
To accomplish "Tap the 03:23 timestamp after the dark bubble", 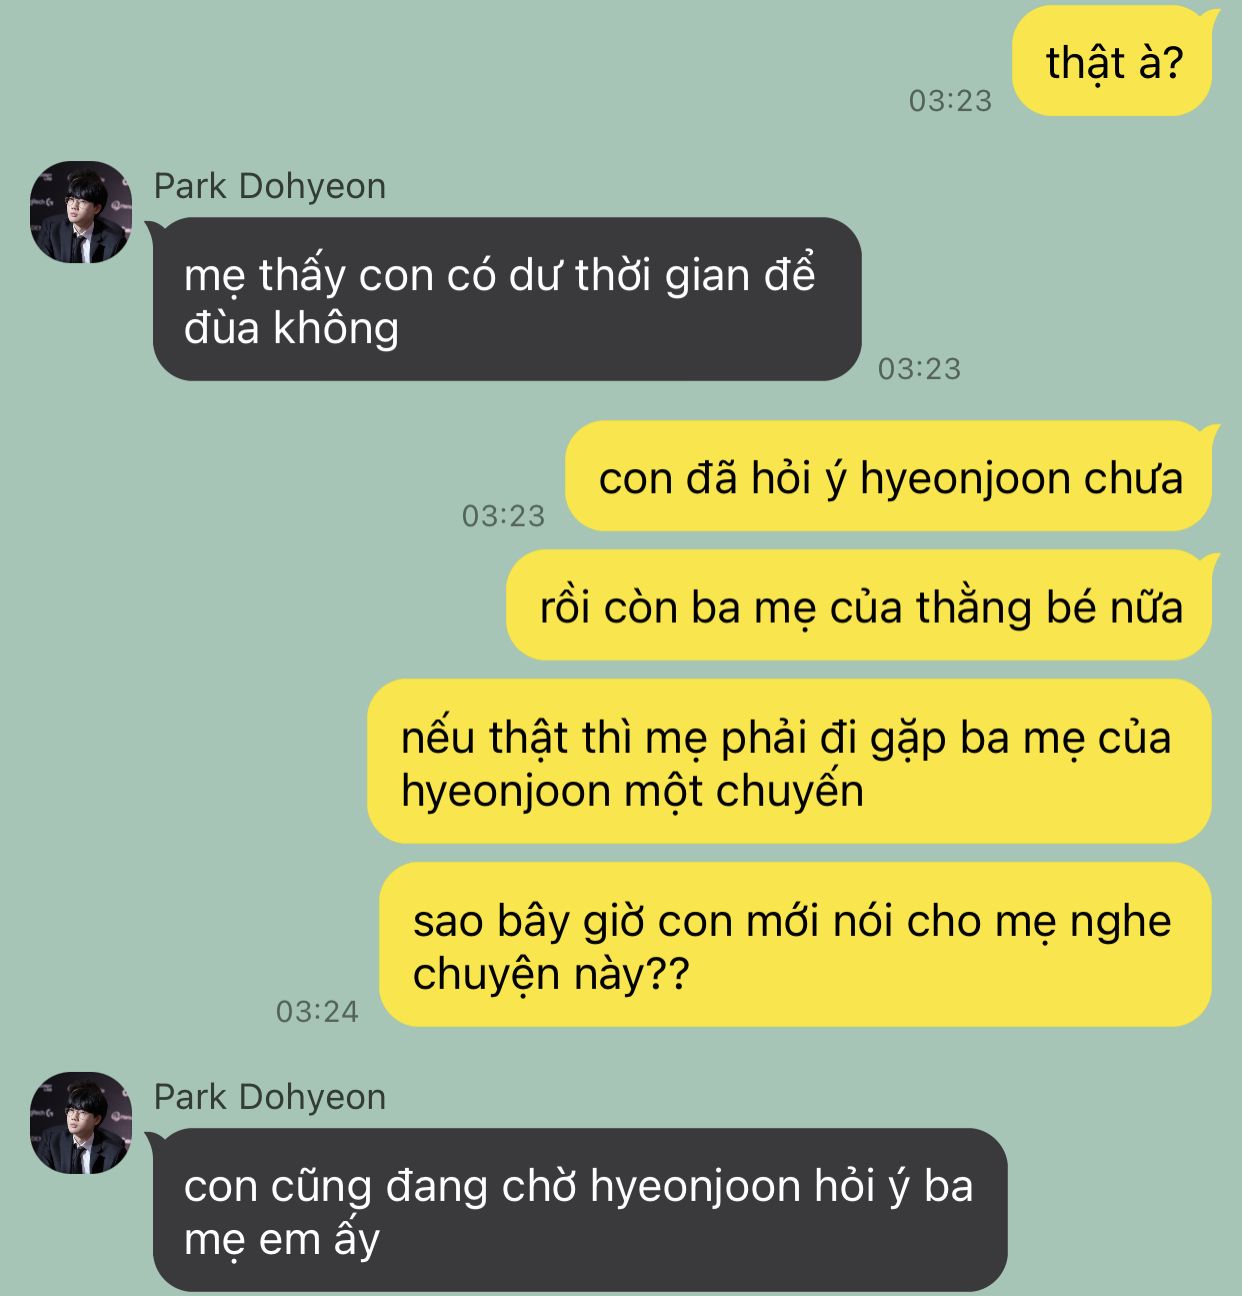I will click(919, 369).
